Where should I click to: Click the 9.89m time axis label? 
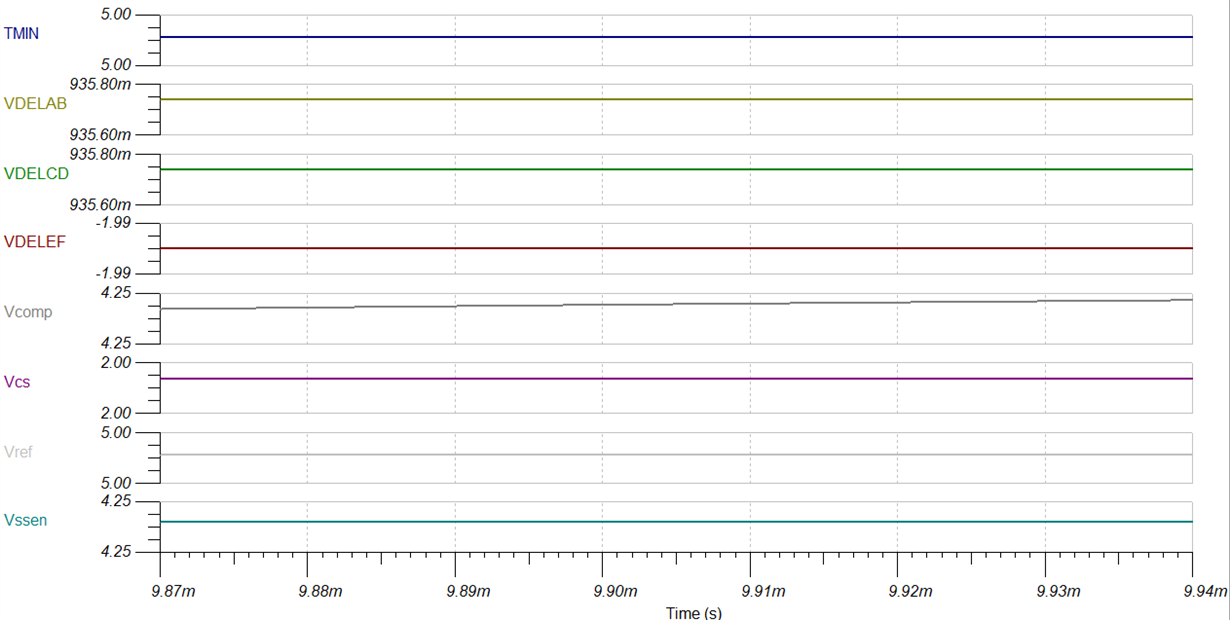468,592
